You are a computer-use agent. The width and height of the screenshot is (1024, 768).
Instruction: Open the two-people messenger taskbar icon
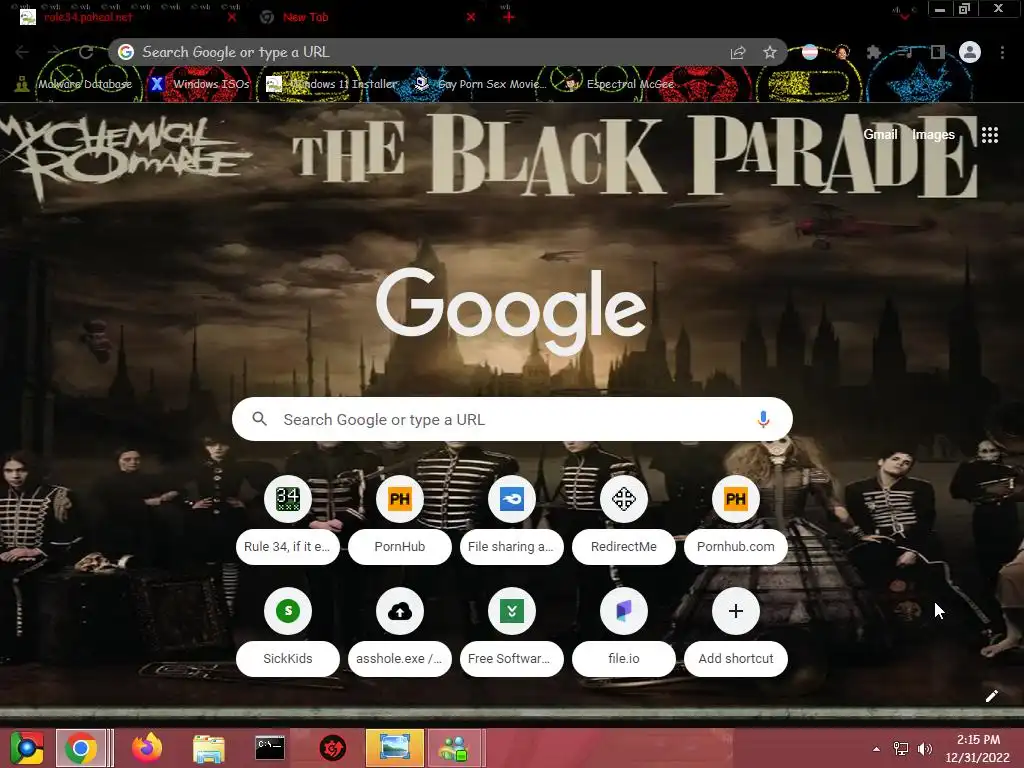click(x=455, y=748)
